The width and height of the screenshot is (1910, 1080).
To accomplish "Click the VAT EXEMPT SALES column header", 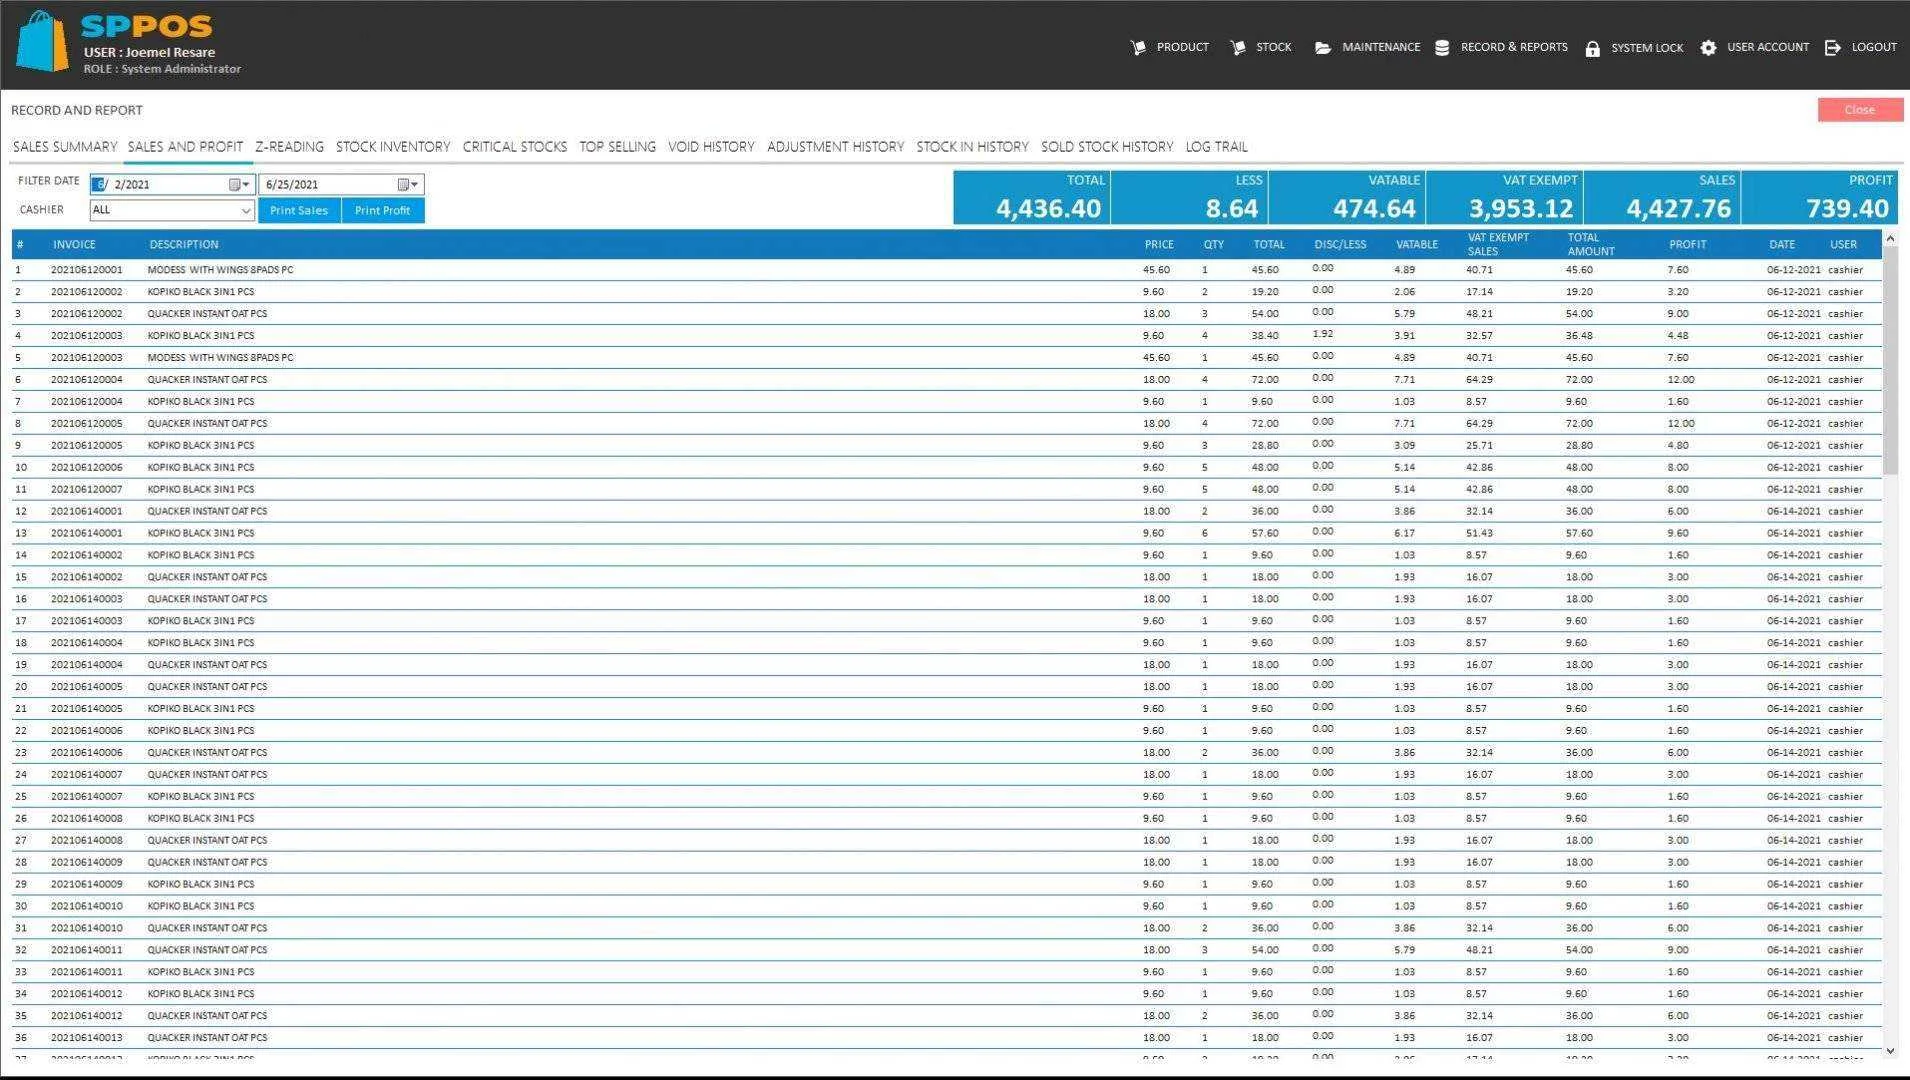I will pos(1498,244).
